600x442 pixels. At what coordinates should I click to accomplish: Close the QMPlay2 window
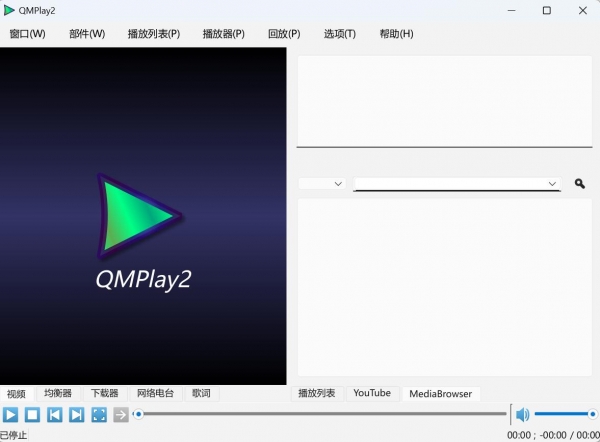[x=583, y=11]
